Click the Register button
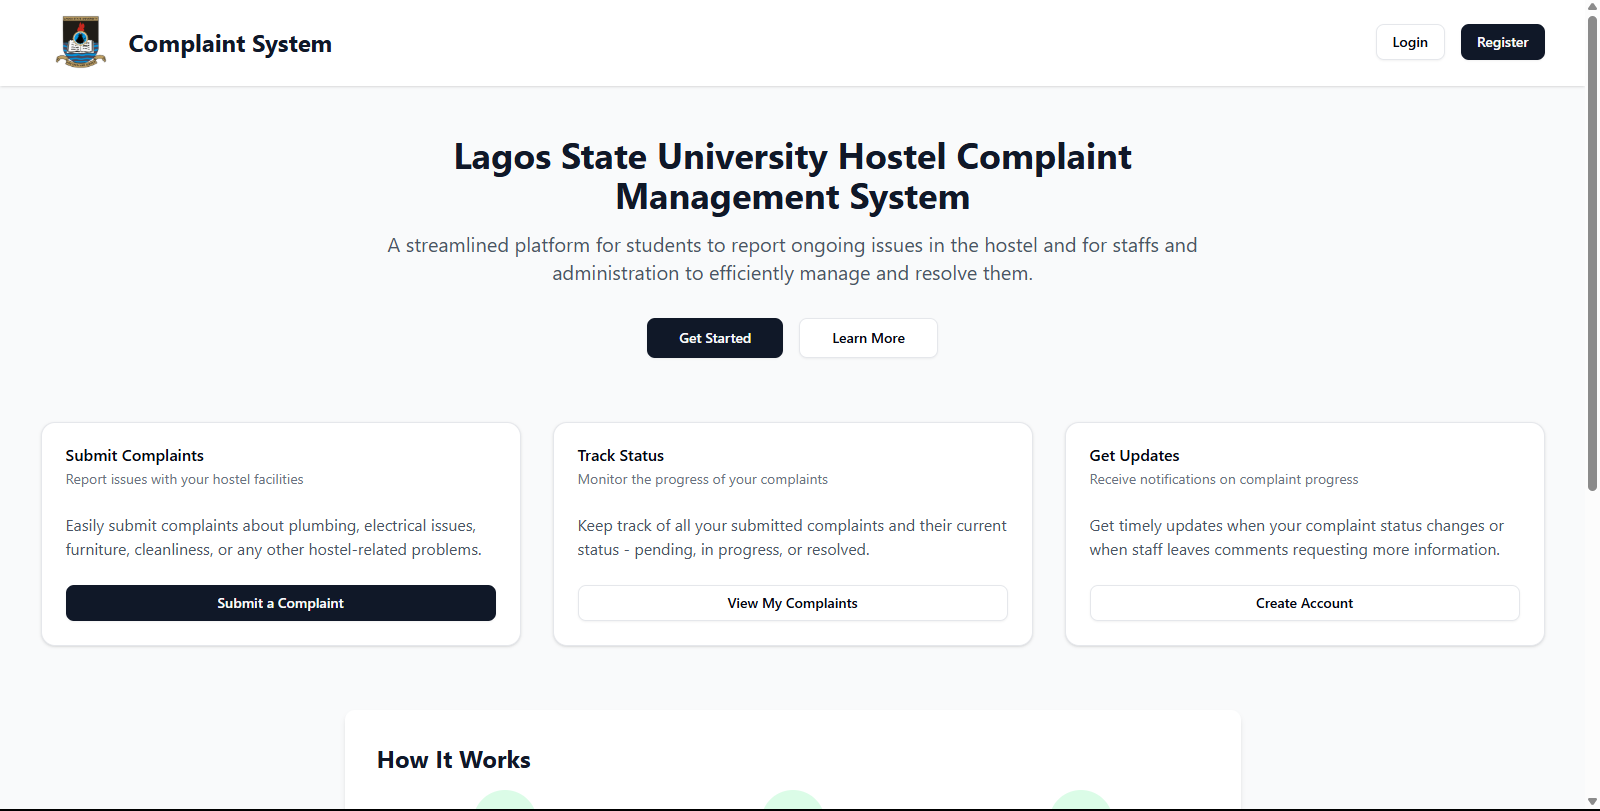Viewport: 1600px width, 811px height. (1502, 42)
